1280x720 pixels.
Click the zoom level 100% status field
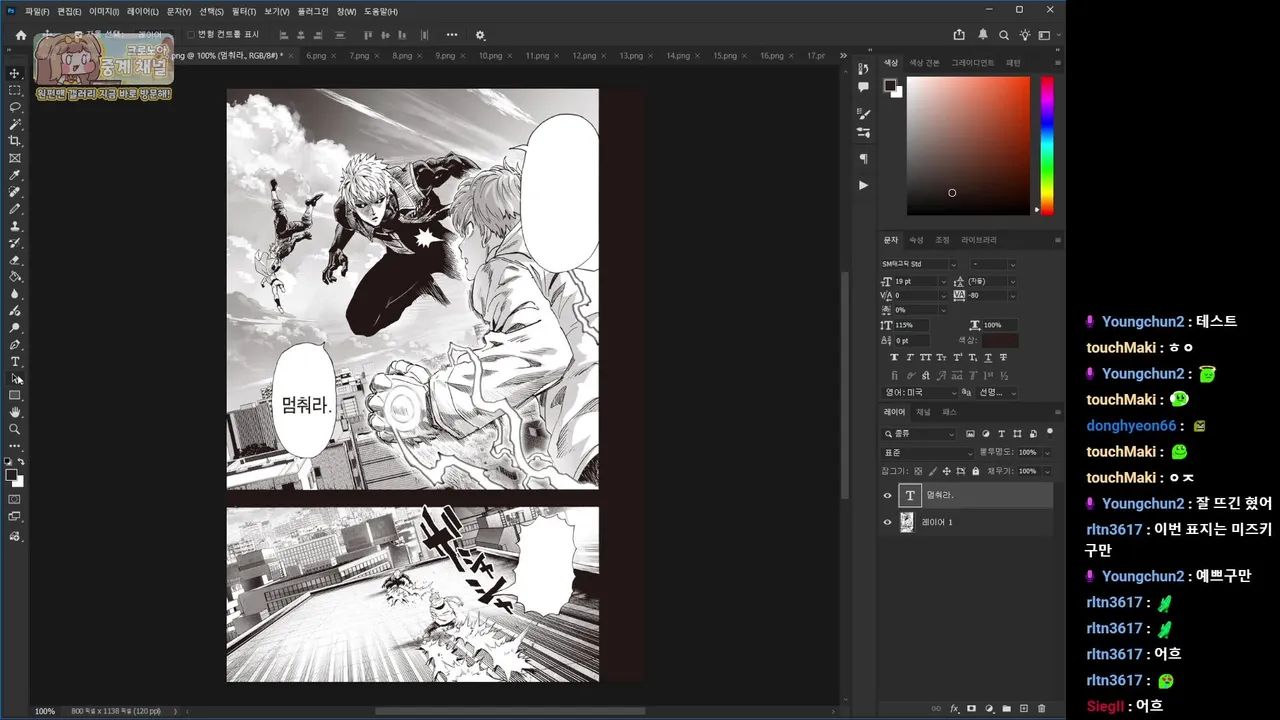45,711
